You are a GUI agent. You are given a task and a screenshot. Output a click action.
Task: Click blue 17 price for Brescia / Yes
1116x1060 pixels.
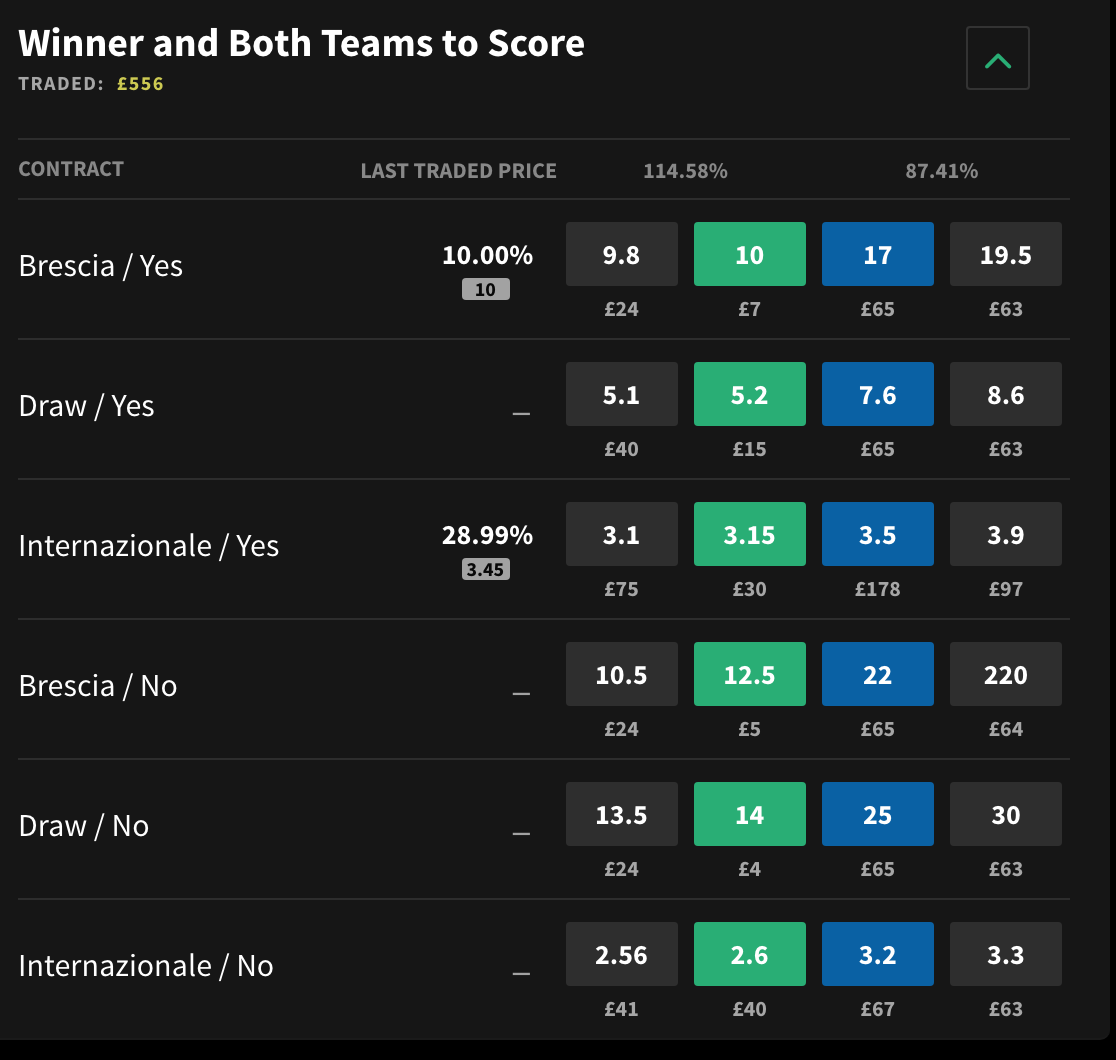click(877, 255)
